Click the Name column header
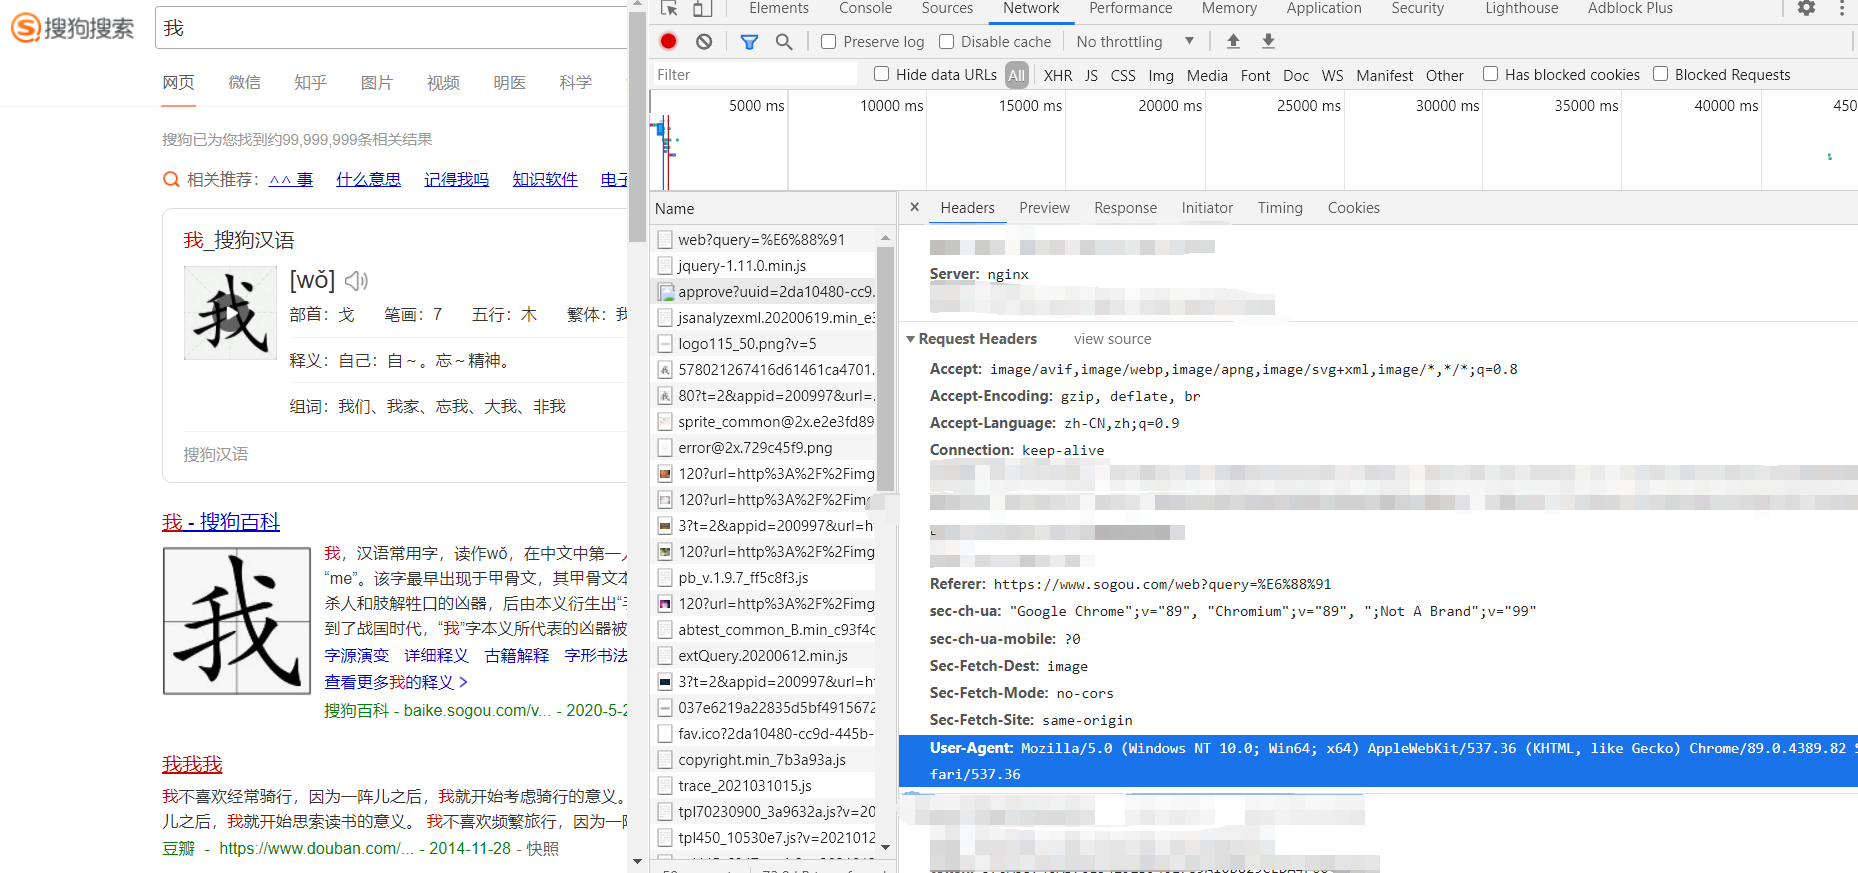 [772, 208]
